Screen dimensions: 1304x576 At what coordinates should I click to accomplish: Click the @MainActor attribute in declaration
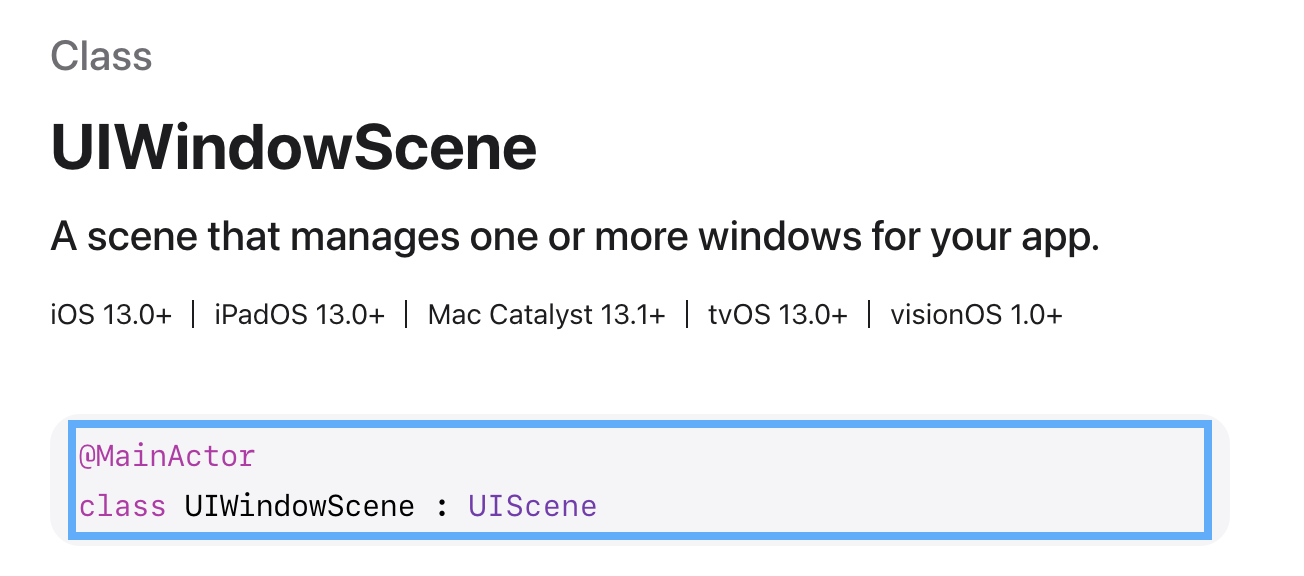coord(167,457)
